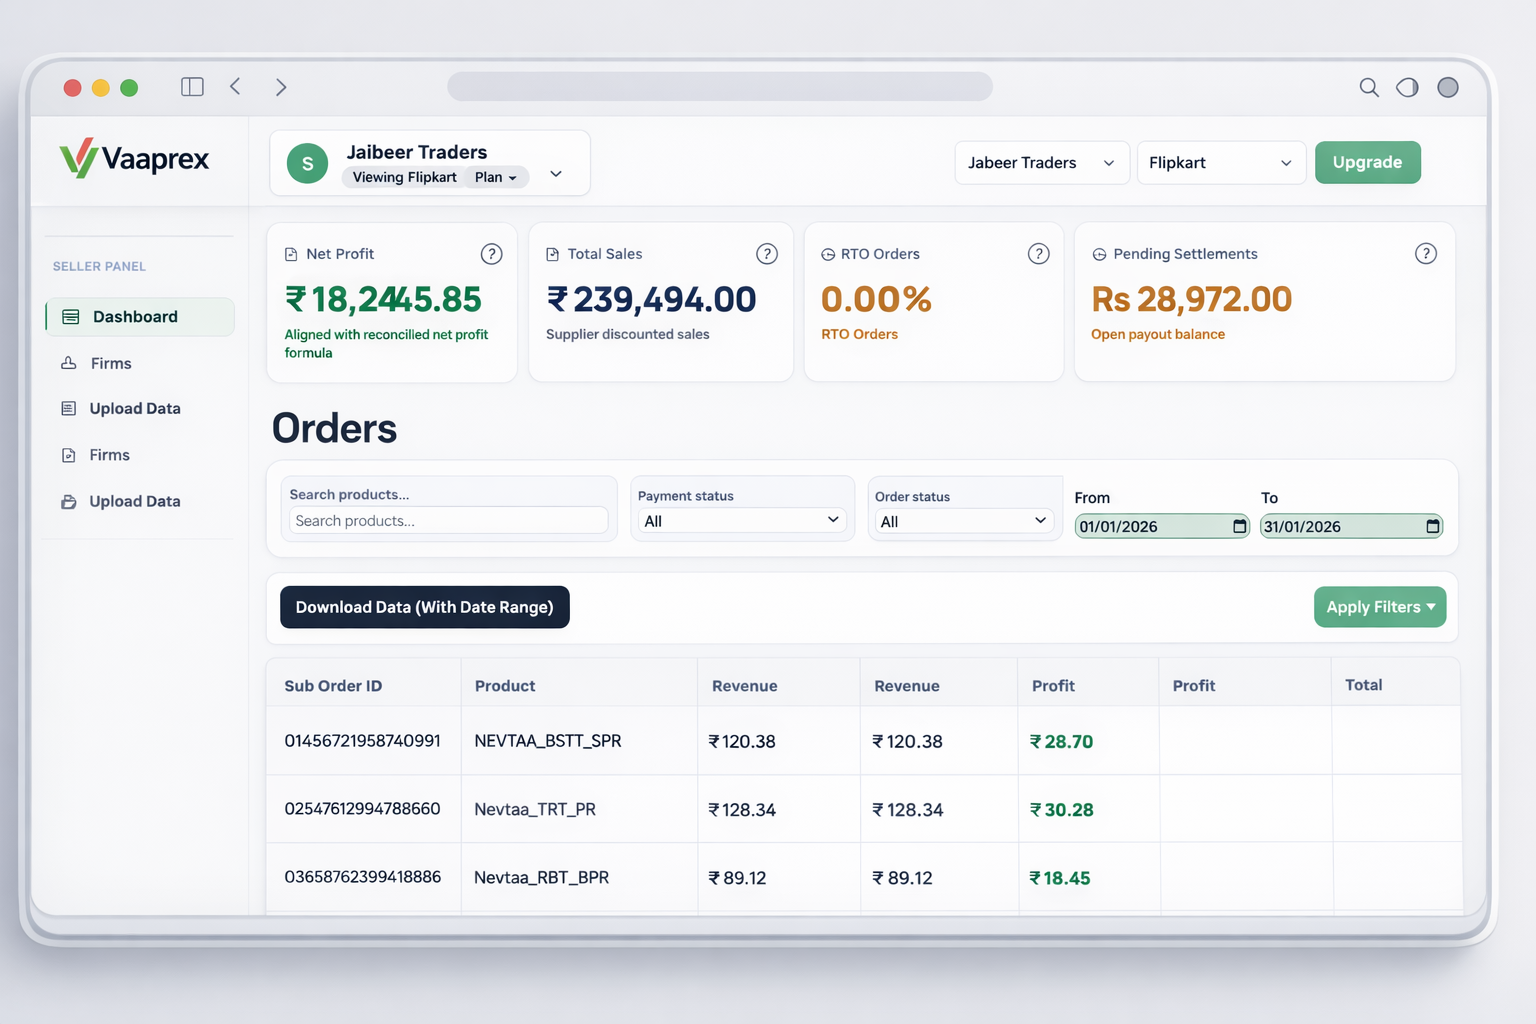Open the To date calendar icon
This screenshot has height=1024, width=1536.
tap(1432, 526)
